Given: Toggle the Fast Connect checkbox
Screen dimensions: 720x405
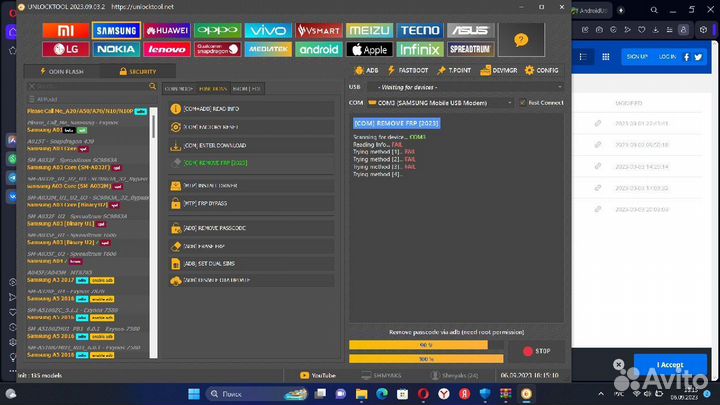Looking at the screenshot, I should point(523,103).
